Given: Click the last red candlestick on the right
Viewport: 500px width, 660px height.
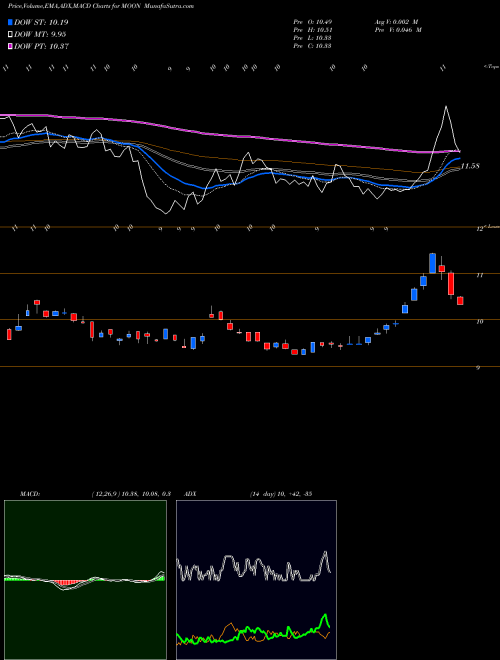Looking at the screenshot, I should coord(460,301).
